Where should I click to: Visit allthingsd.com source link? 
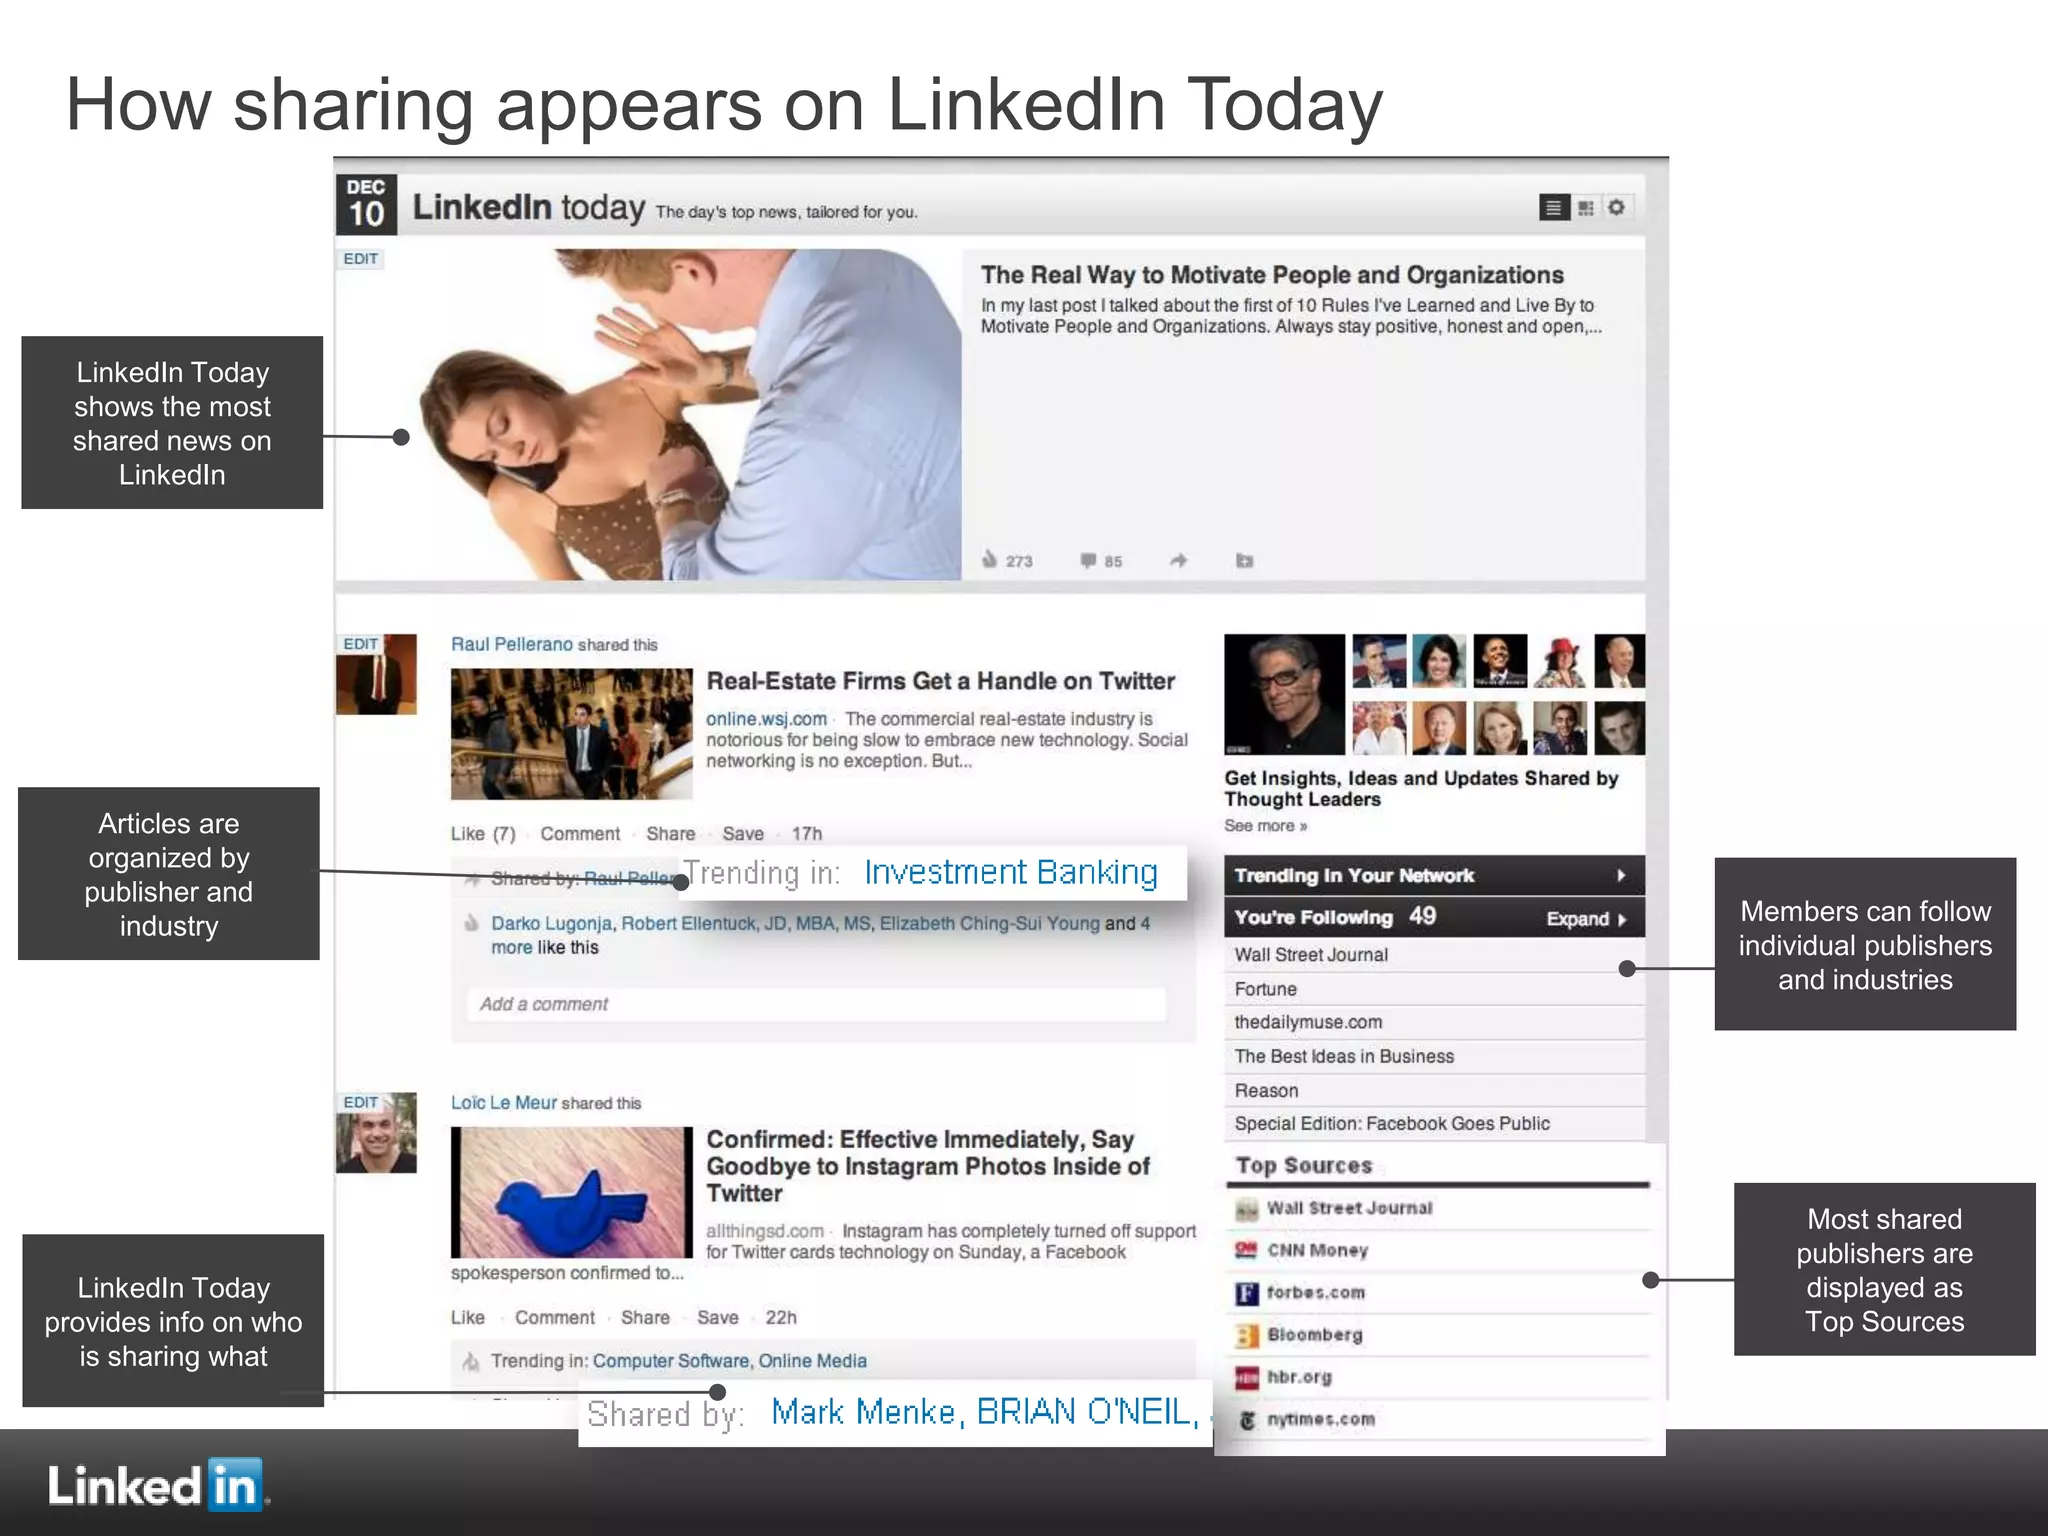(765, 1231)
